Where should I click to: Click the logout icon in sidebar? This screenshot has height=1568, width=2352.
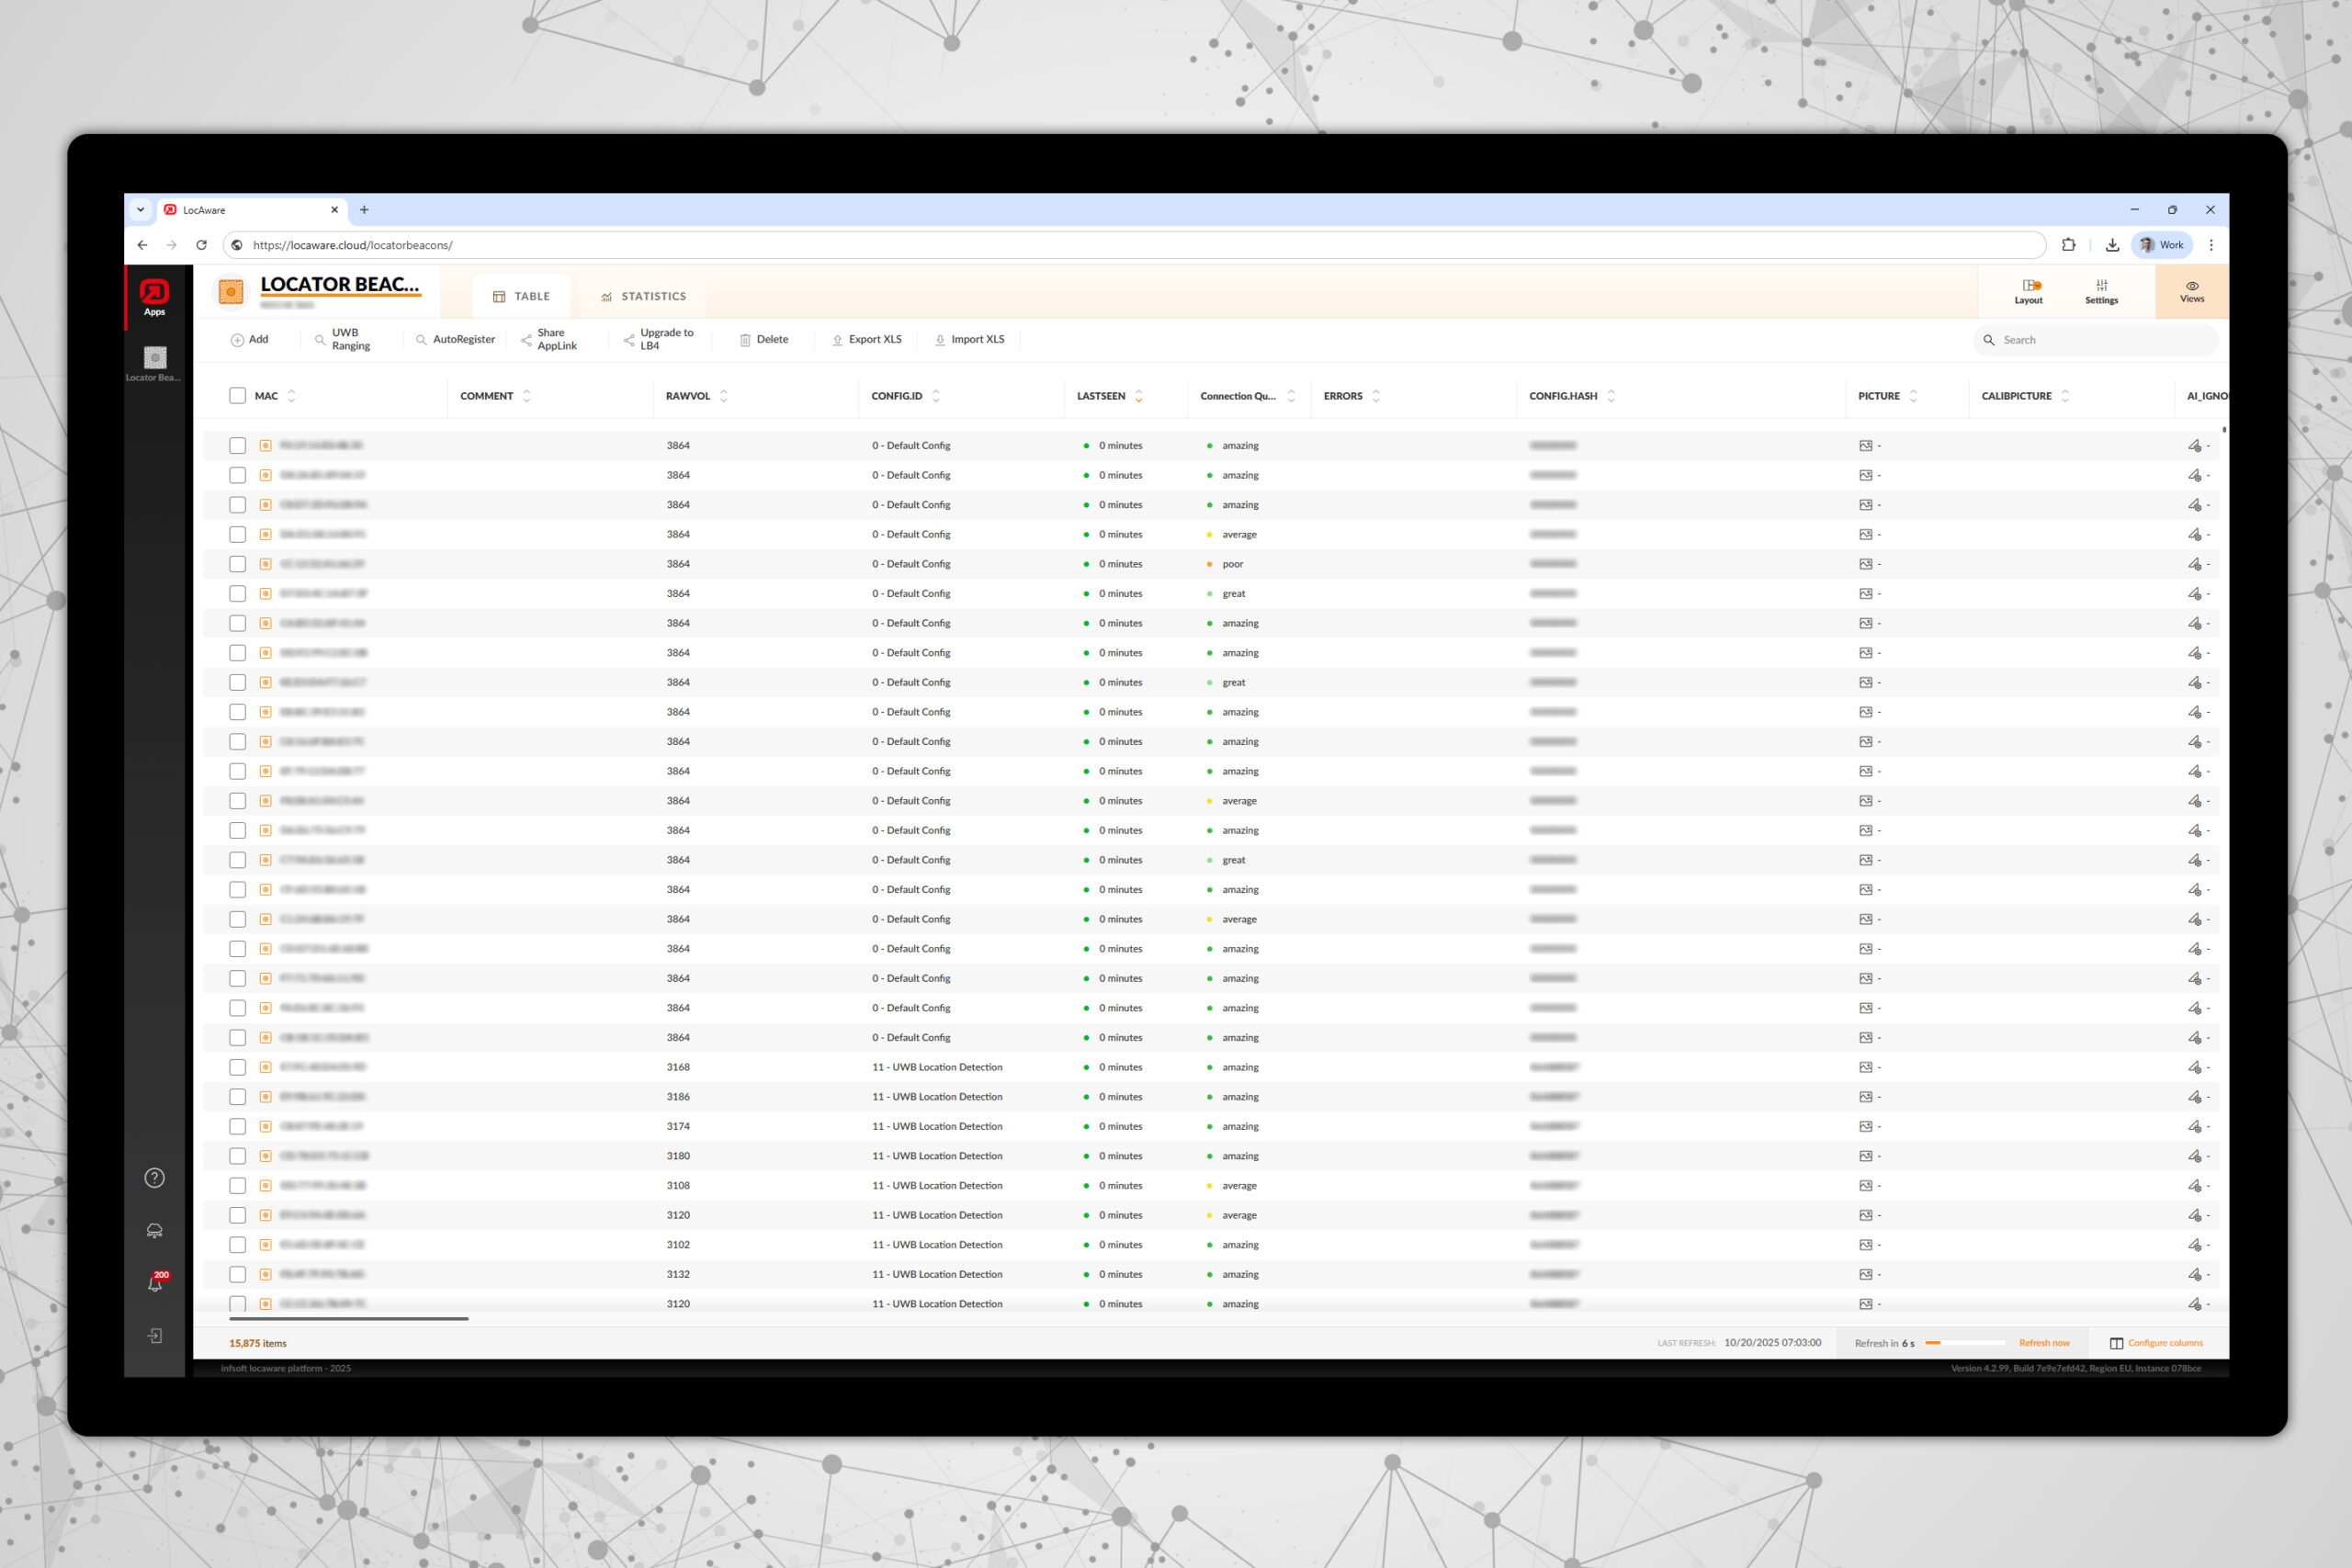click(155, 1336)
